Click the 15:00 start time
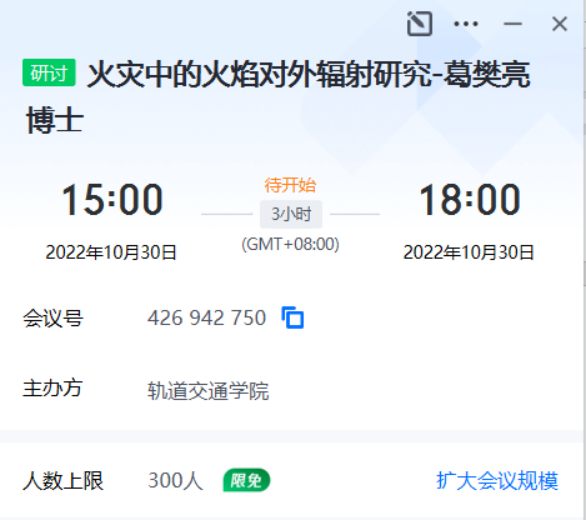The image size is (586, 520). pyautogui.click(x=112, y=200)
